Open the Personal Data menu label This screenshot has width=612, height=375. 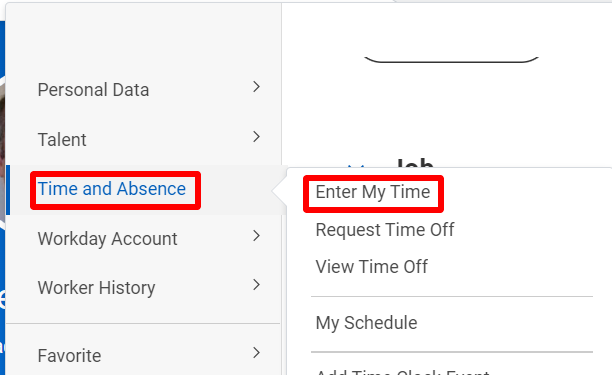pos(93,90)
